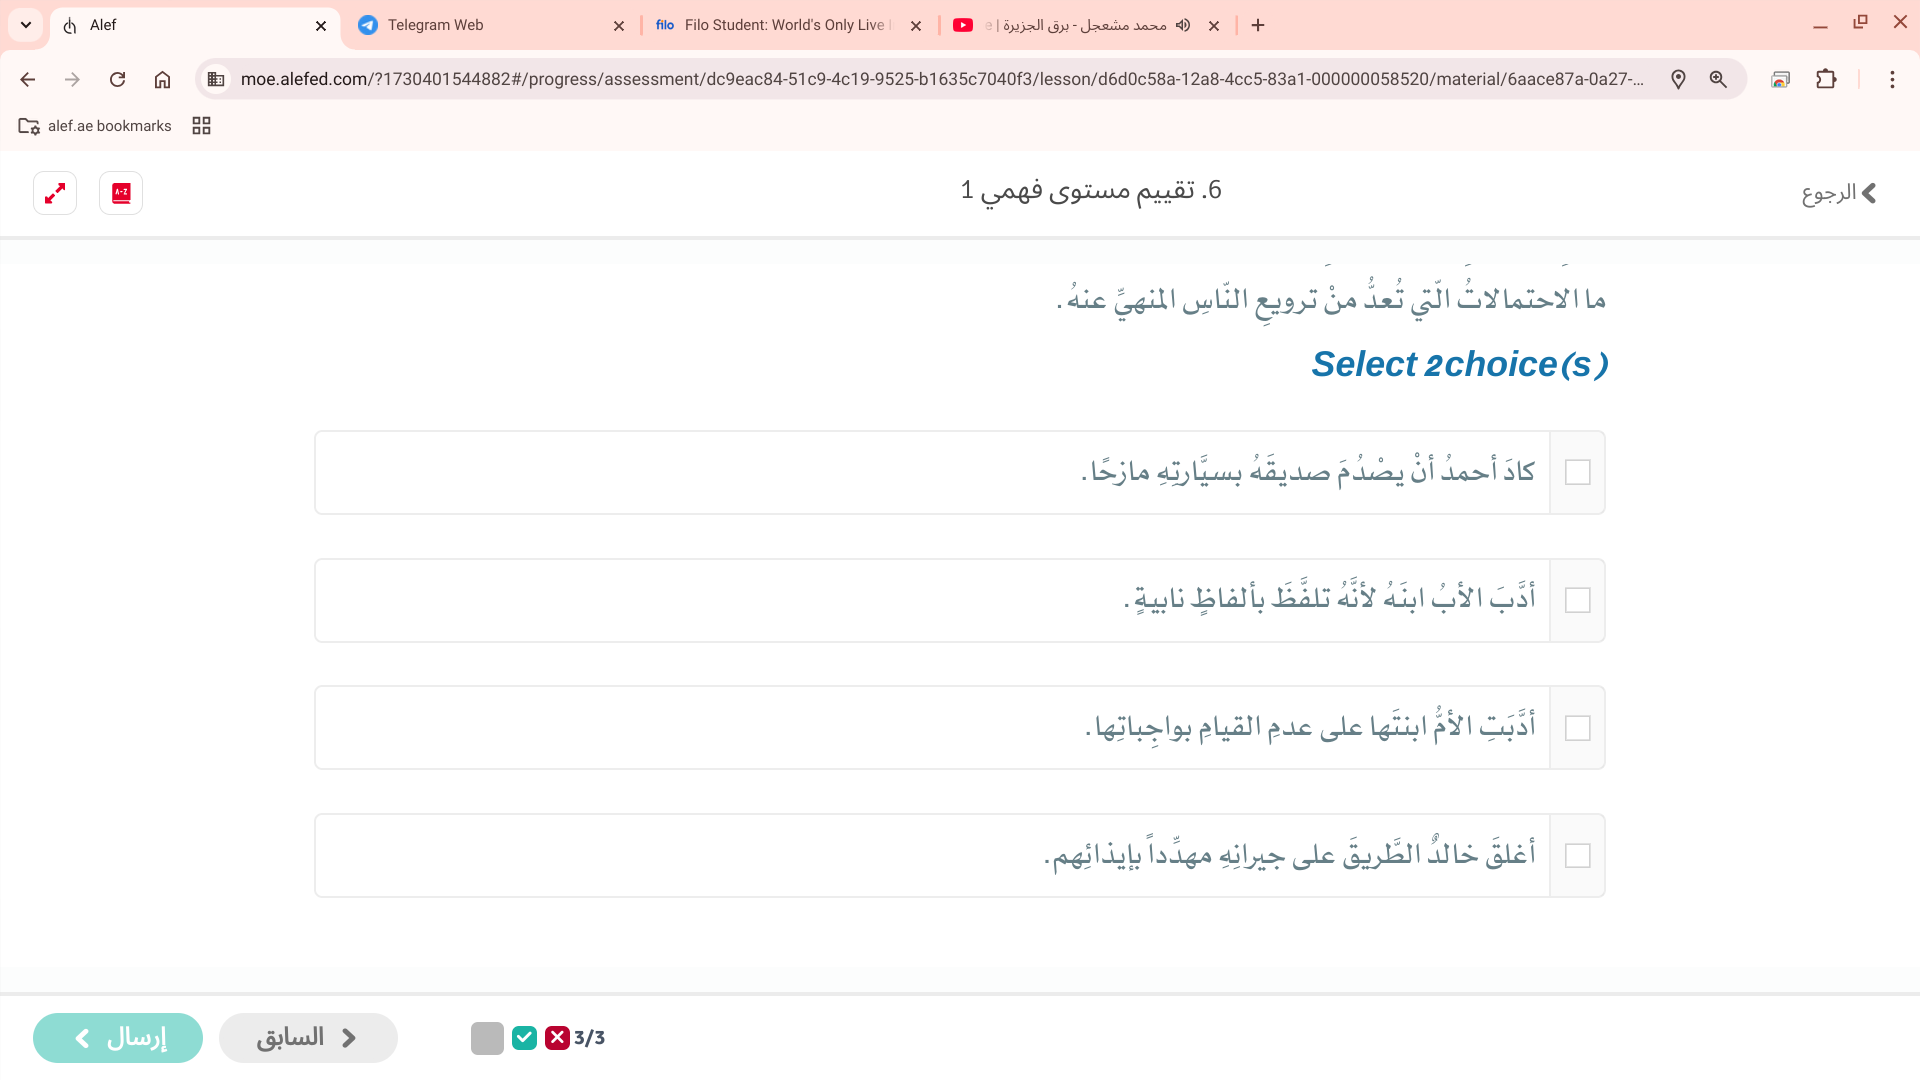
Task: Check the first answer about Ahmed's car
Action: 1577,472
